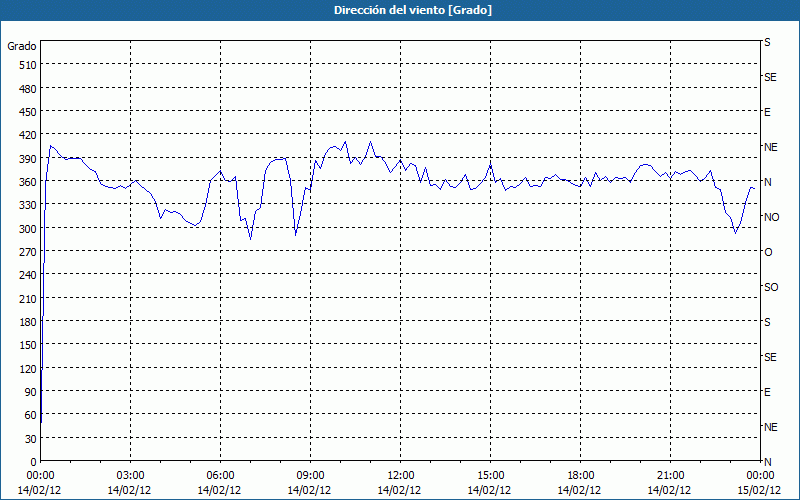Click the 'NE' compass label near 405 level
Image resolution: width=800 pixels, height=500 pixels.
[770, 147]
